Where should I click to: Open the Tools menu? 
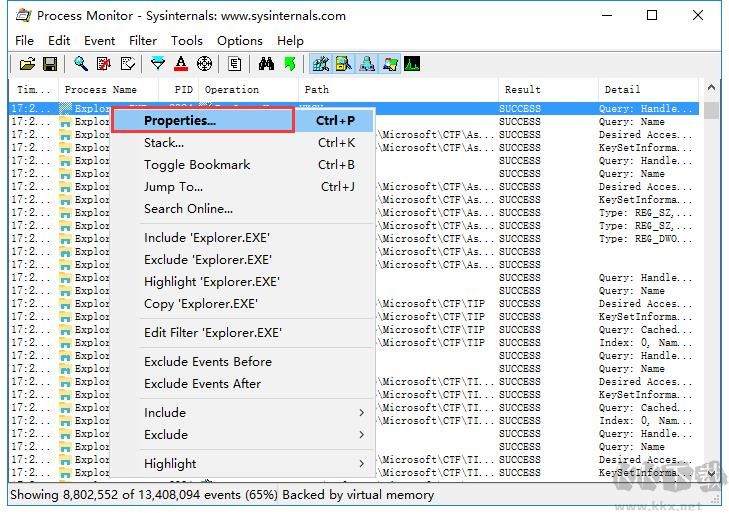(186, 41)
